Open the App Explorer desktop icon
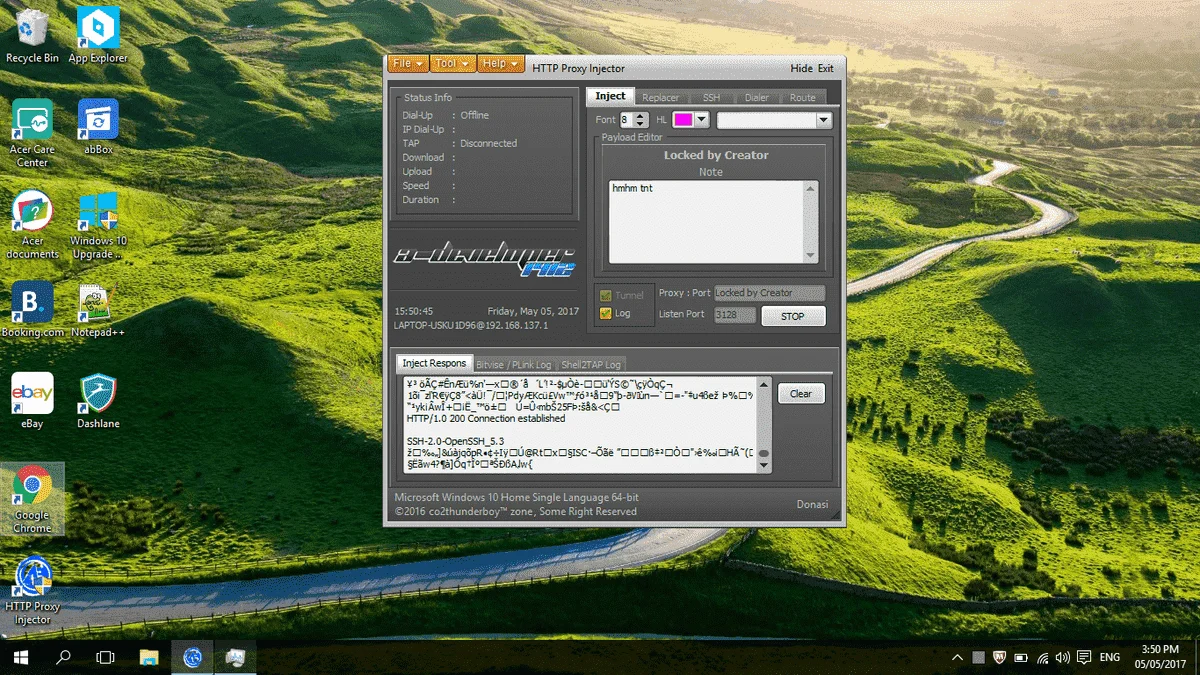 pyautogui.click(x=98, y=36)
